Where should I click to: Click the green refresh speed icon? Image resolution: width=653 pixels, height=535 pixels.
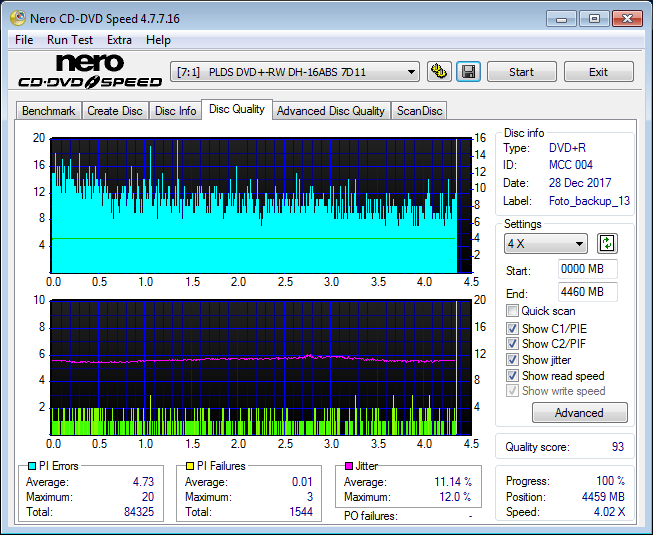(607, 243)
